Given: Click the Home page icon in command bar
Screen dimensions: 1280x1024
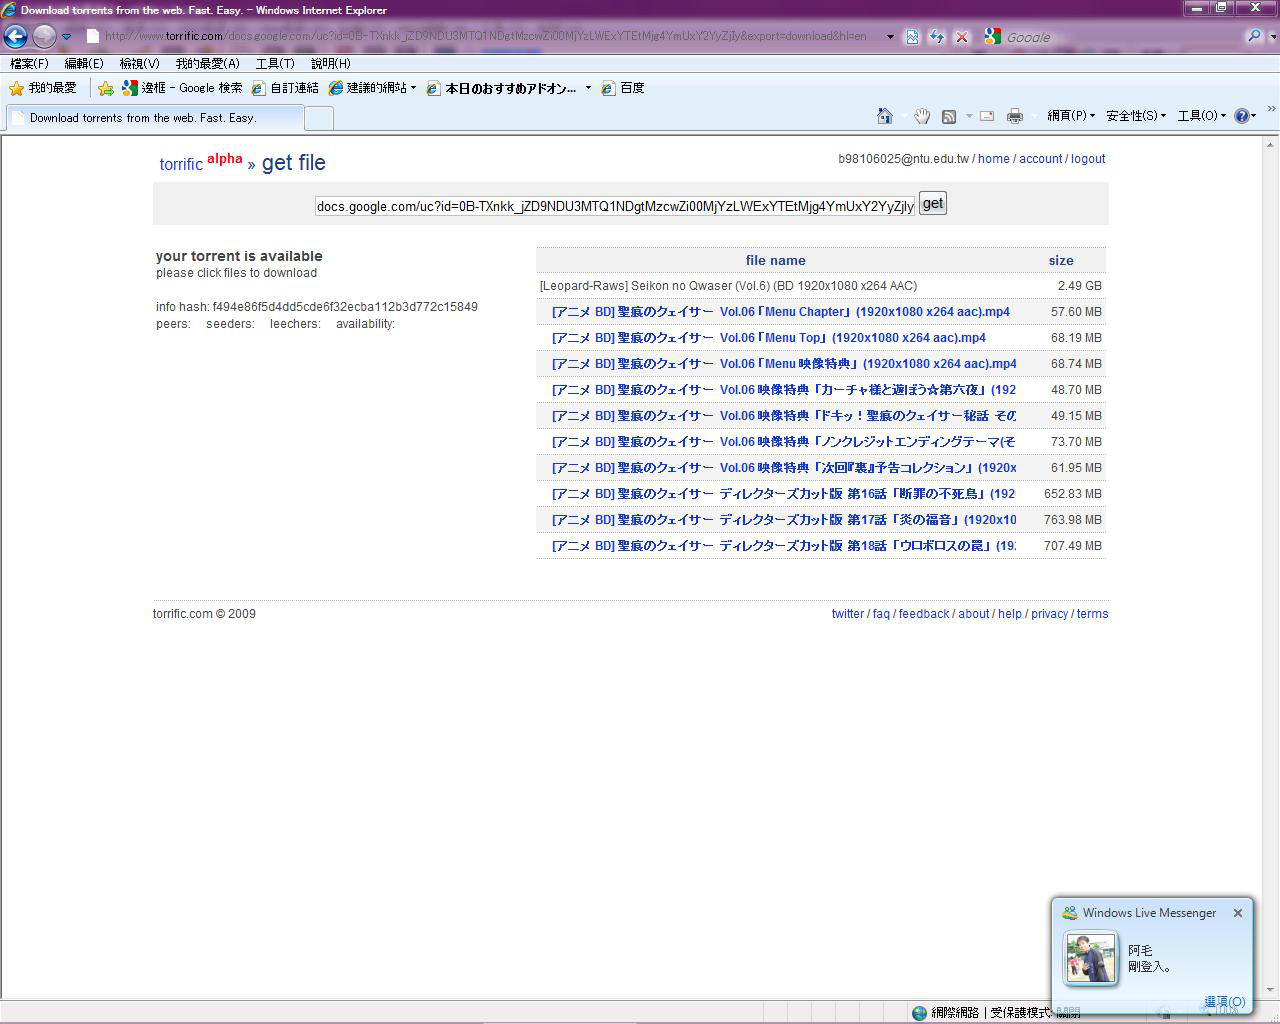Looking at the screenshot, I should [884, 116].
